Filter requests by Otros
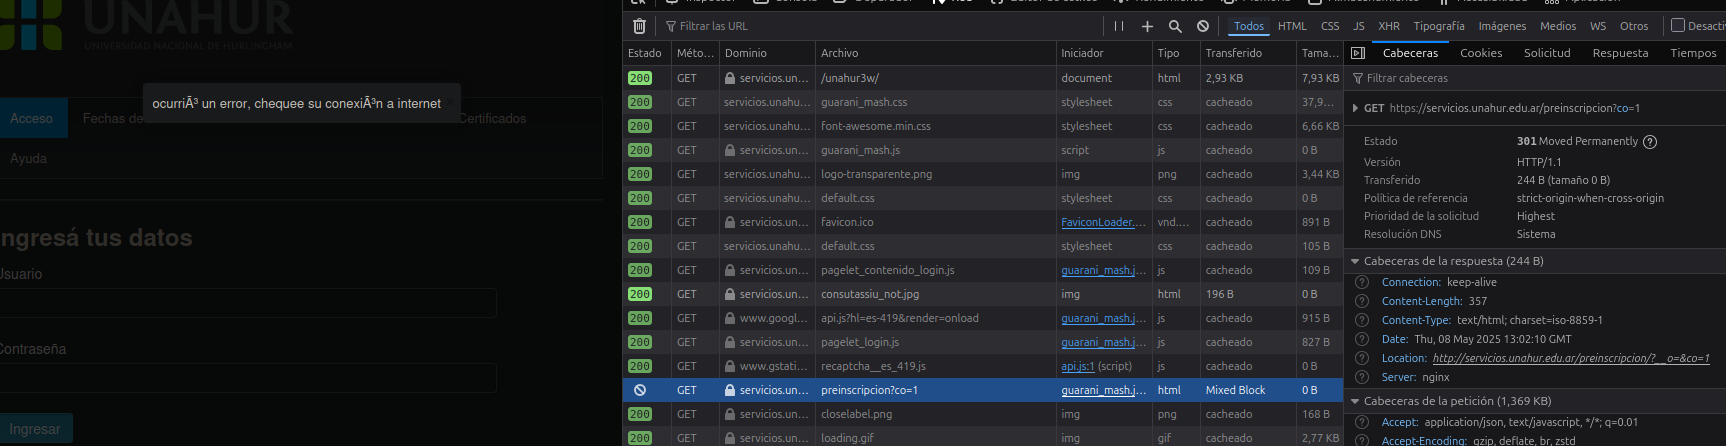The width and height of the screenshot is (1726, 446). (x=1634, y=26)
